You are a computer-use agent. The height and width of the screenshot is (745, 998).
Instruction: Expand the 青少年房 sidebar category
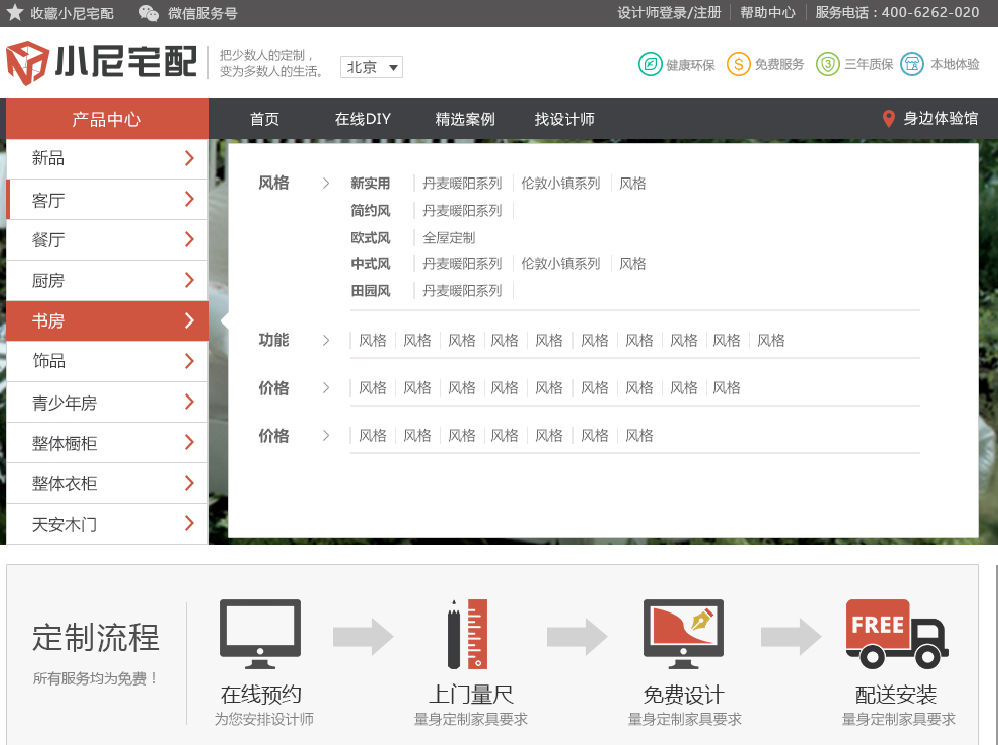[189, 403]
